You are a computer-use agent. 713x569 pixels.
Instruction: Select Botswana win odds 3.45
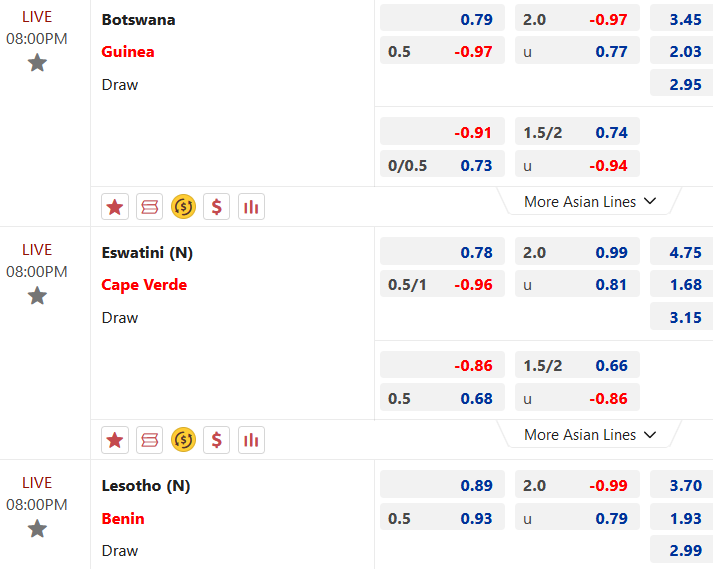[x=683, y=19]
